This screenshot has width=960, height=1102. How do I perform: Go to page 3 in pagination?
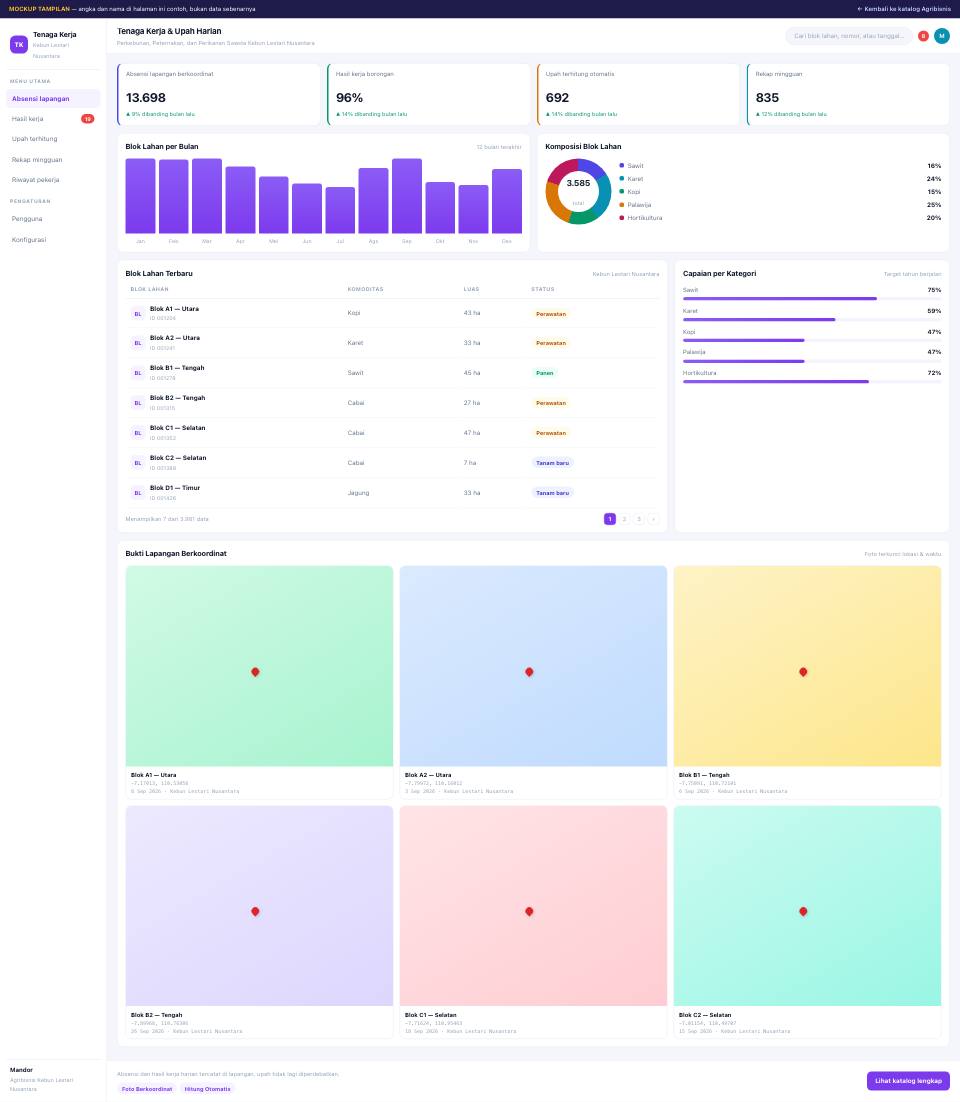639,519
